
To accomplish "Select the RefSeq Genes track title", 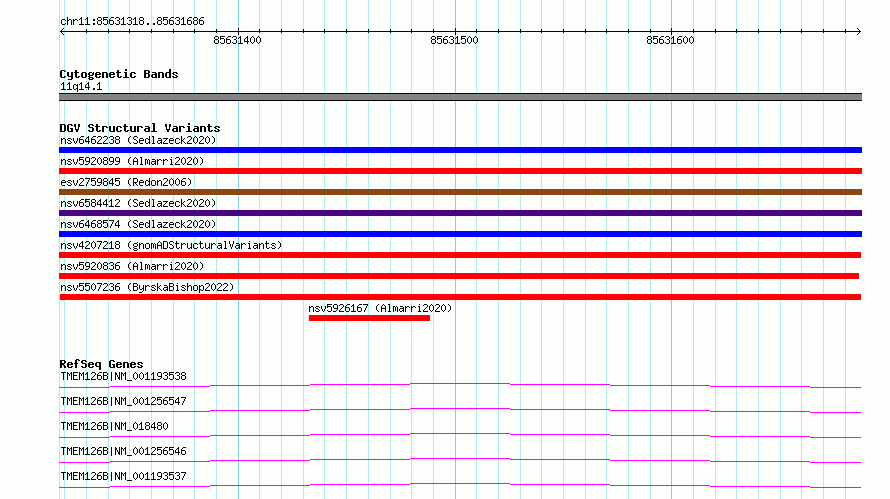I will click(102, 364).
